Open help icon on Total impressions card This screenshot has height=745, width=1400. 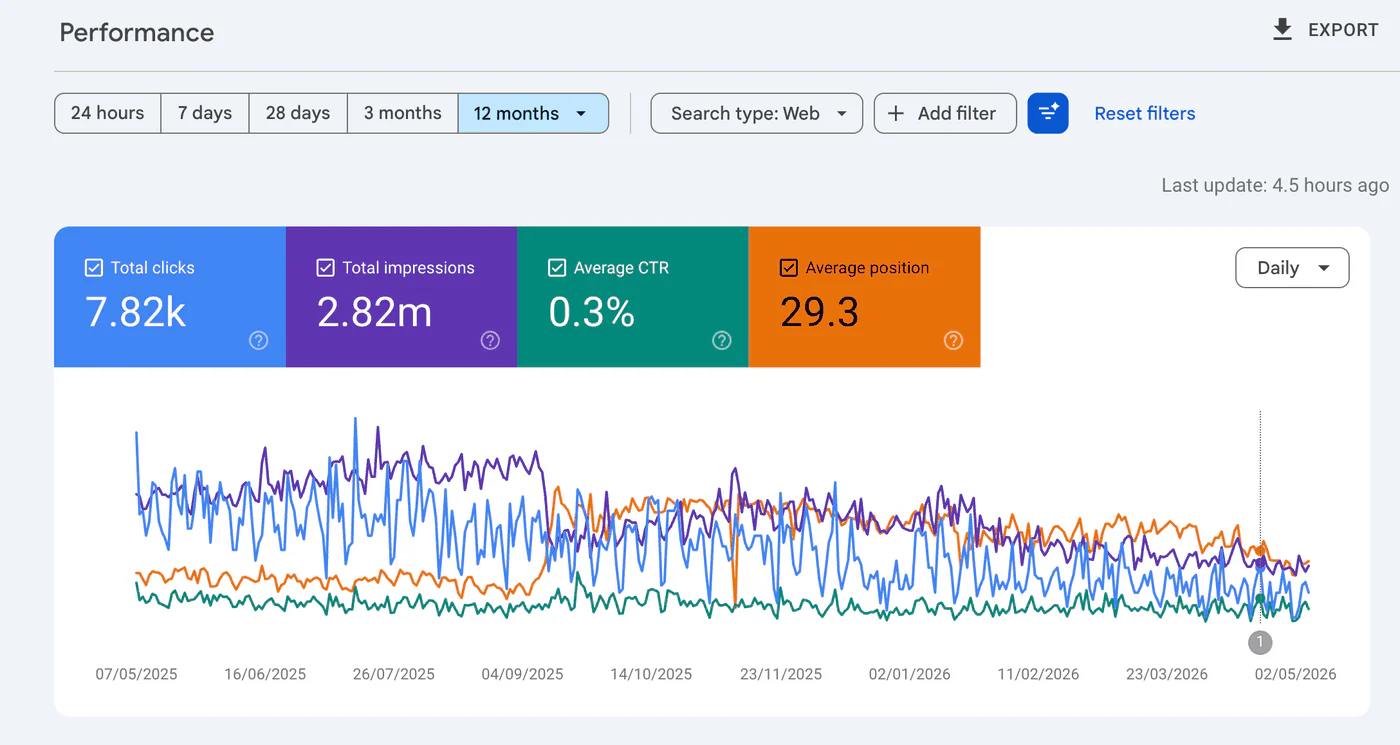pyautogui.click(x=490, y=340)
